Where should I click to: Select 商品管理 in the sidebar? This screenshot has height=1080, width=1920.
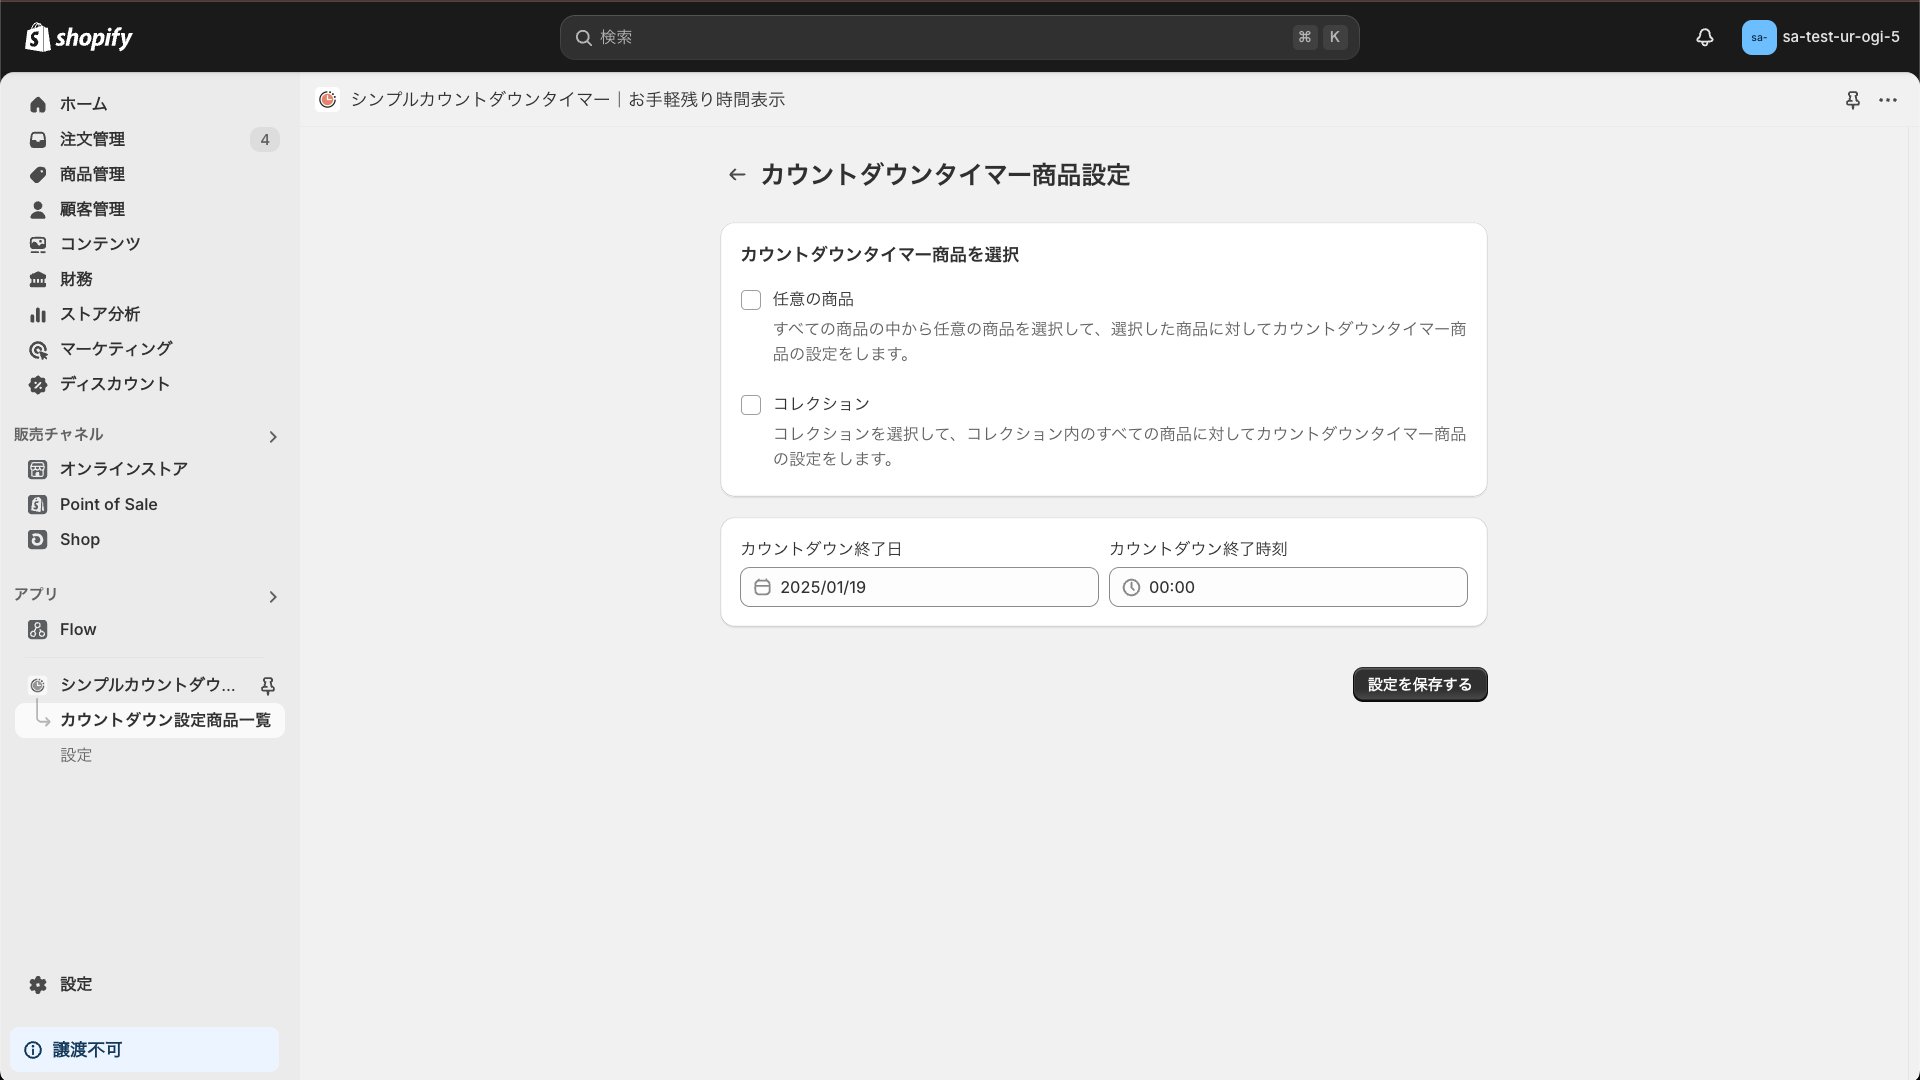click(x=91, y=174)
